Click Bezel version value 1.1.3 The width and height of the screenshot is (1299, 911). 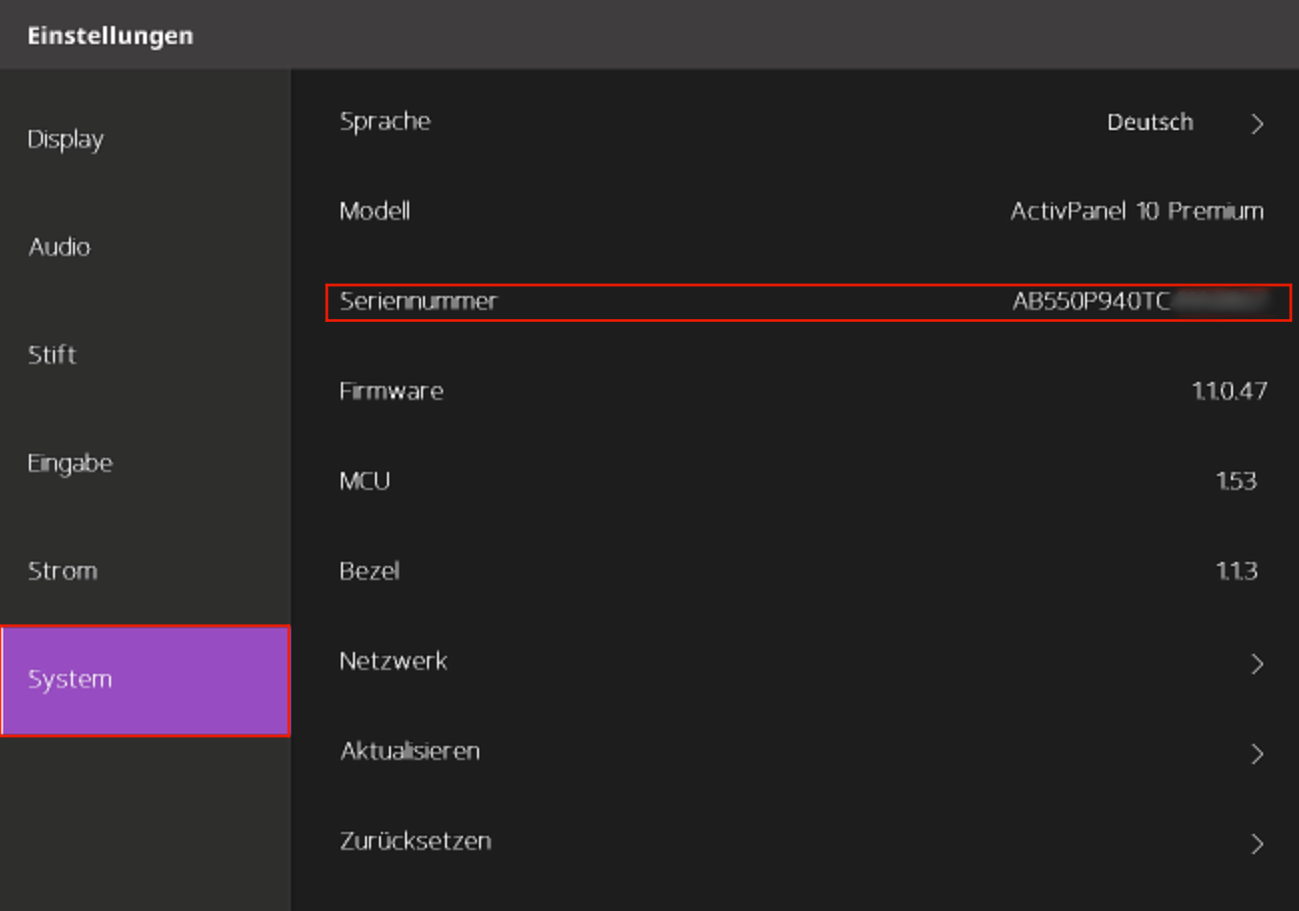click(1236, 571)
